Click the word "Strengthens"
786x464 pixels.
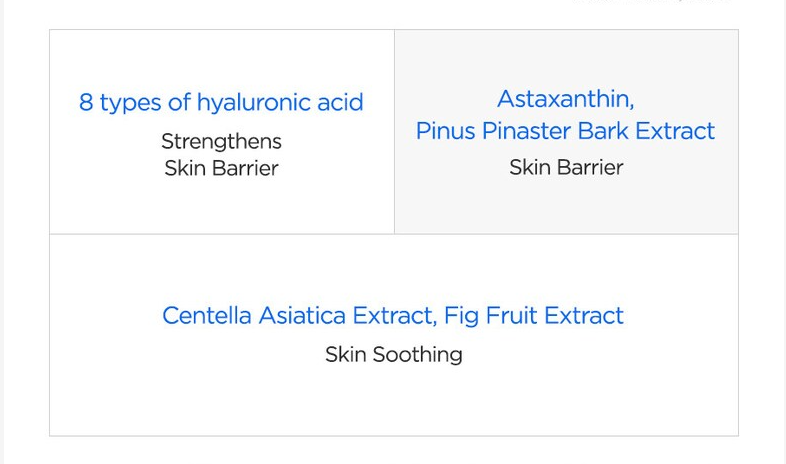tap(221, 141)
